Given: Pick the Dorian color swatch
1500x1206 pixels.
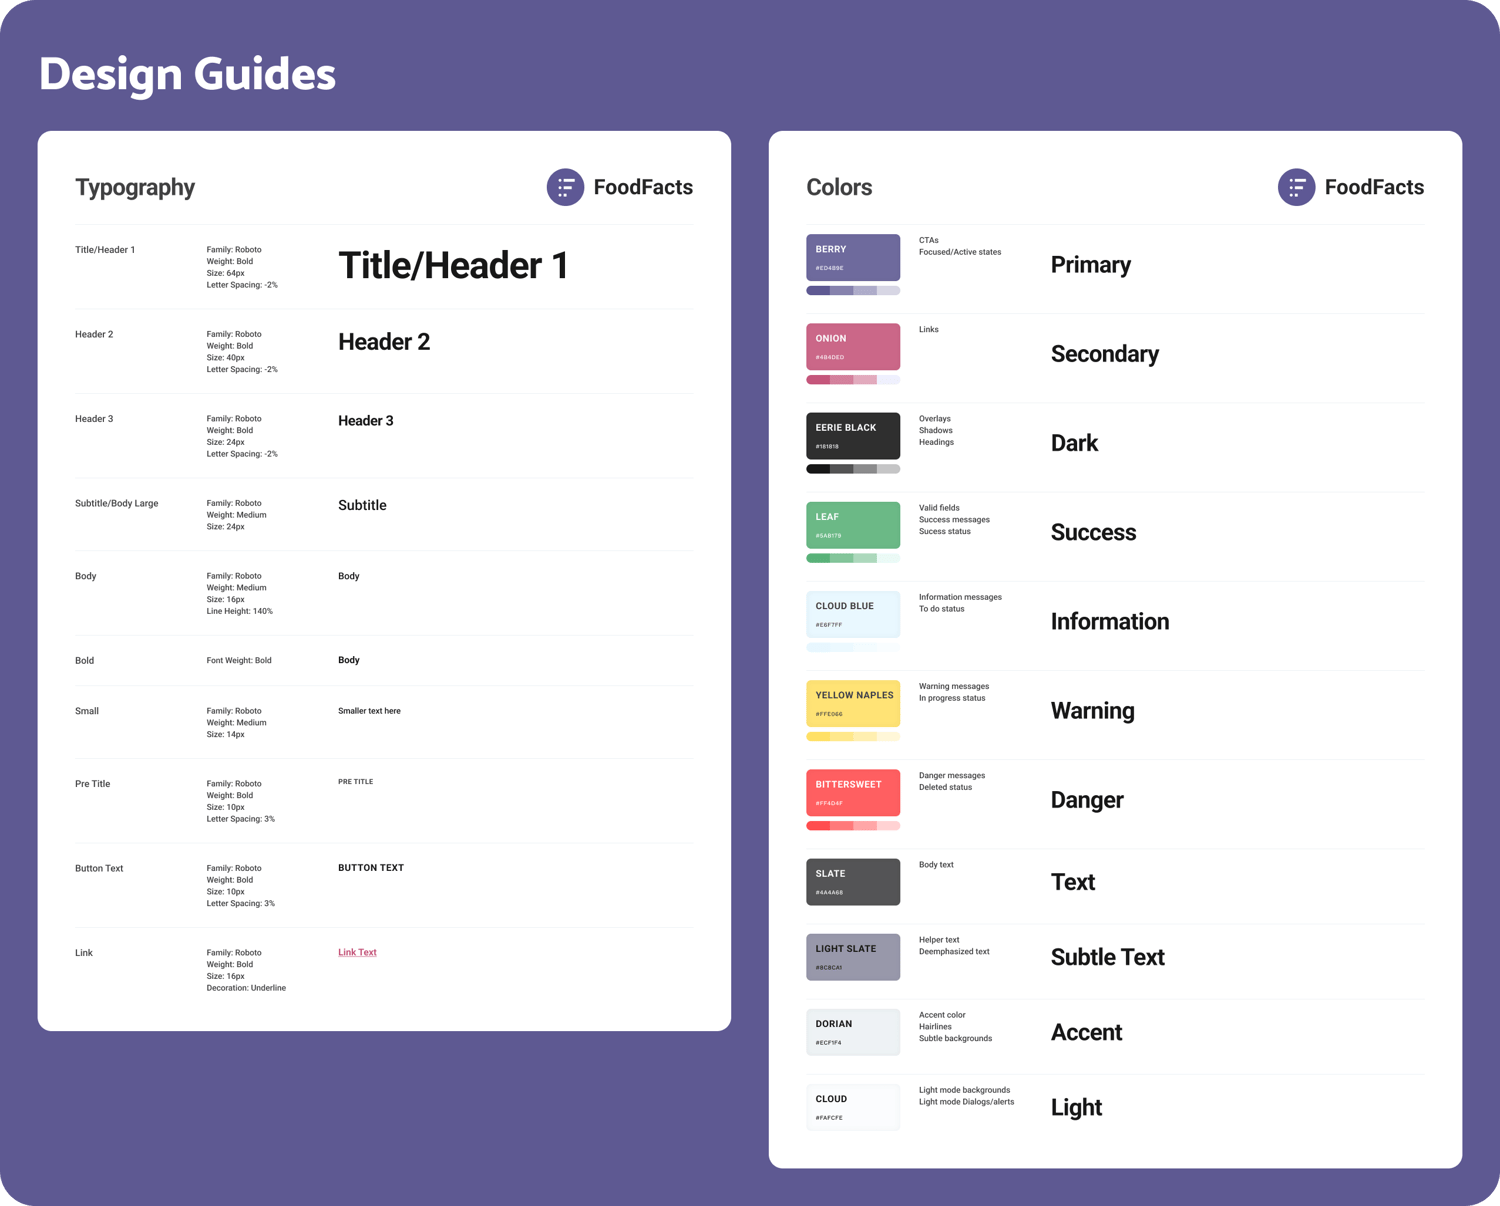Looking at the screenshot, I should point(853,1032).
